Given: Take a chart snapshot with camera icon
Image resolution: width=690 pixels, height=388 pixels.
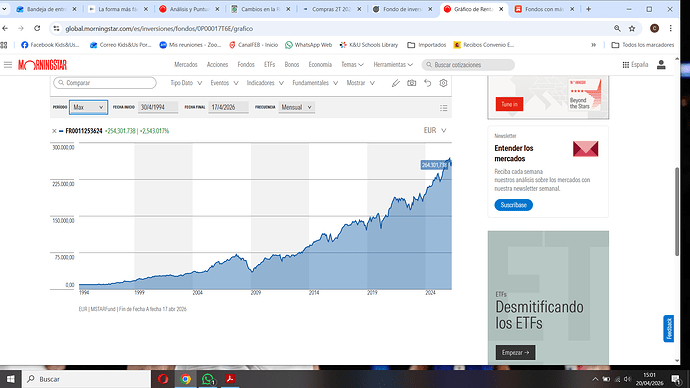Looking at the screenshot, I should 411,83.
